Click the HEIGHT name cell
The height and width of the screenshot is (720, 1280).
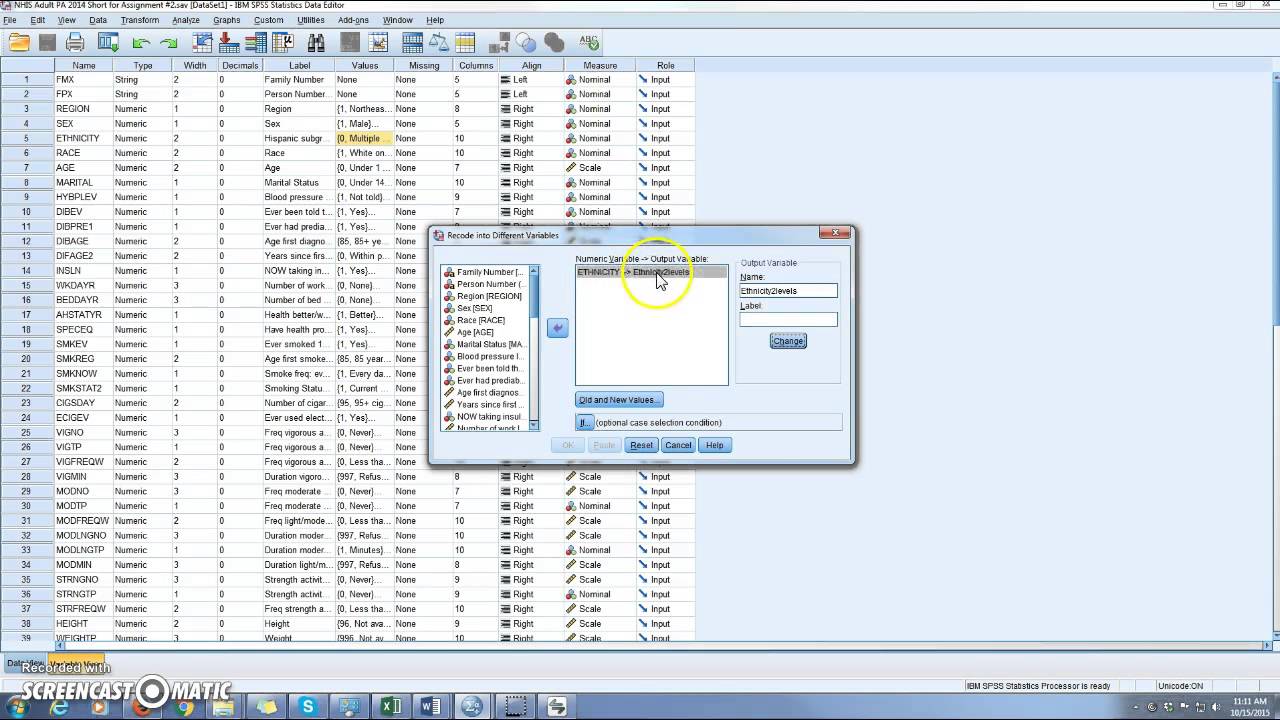pyautogui.click(x=84, y=623)
